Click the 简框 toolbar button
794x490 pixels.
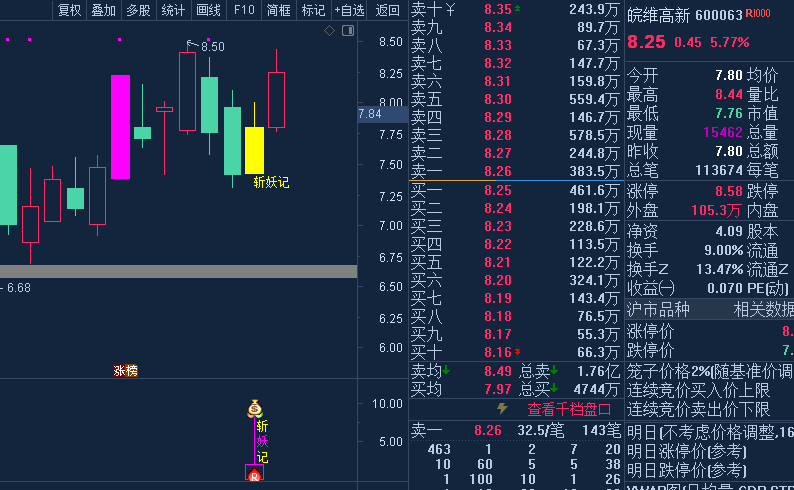(x=279, y=10)
